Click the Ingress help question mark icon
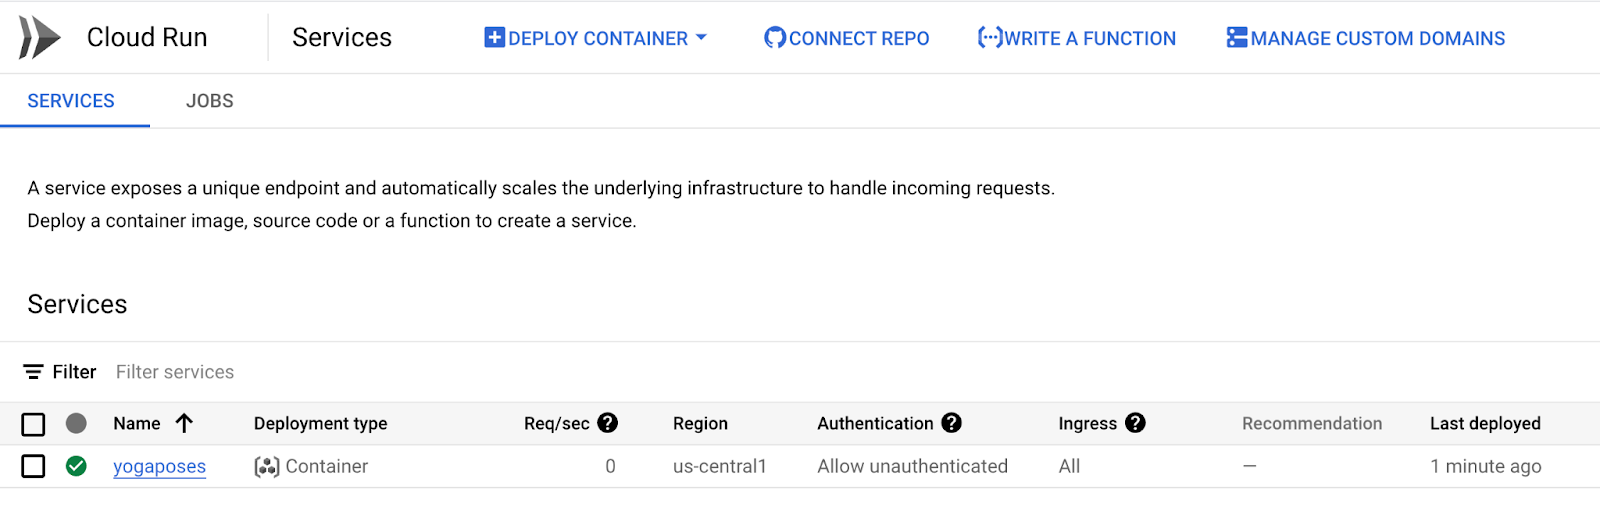The image size is (1600, 529). [1135, 423]
